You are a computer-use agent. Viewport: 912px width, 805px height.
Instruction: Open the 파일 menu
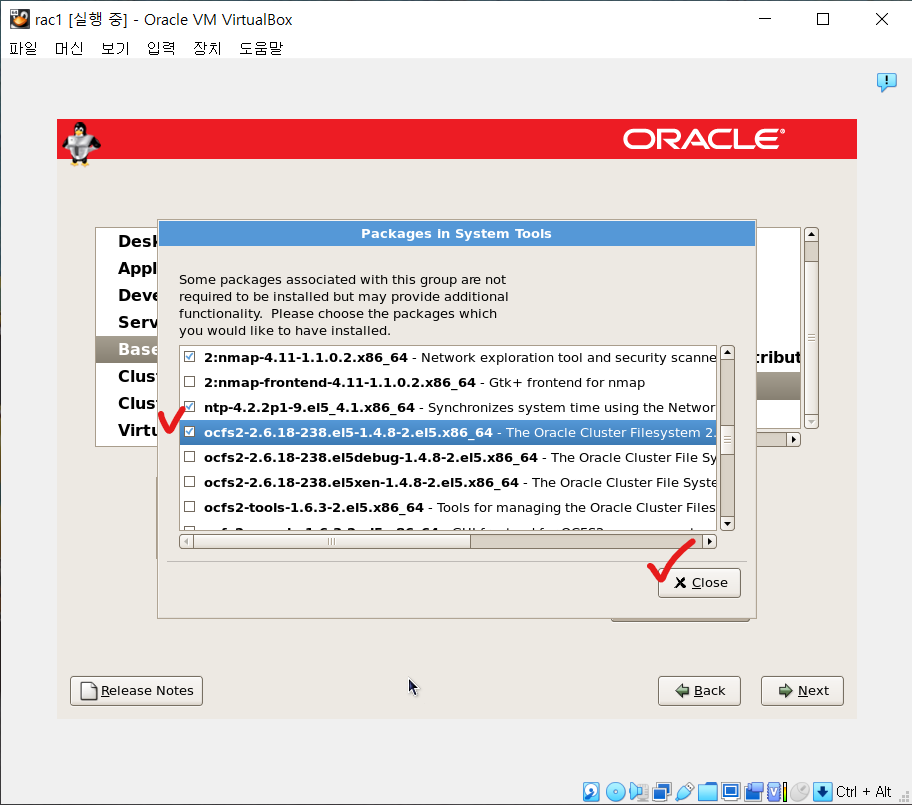pyautogui.click(x=23, y=48)
